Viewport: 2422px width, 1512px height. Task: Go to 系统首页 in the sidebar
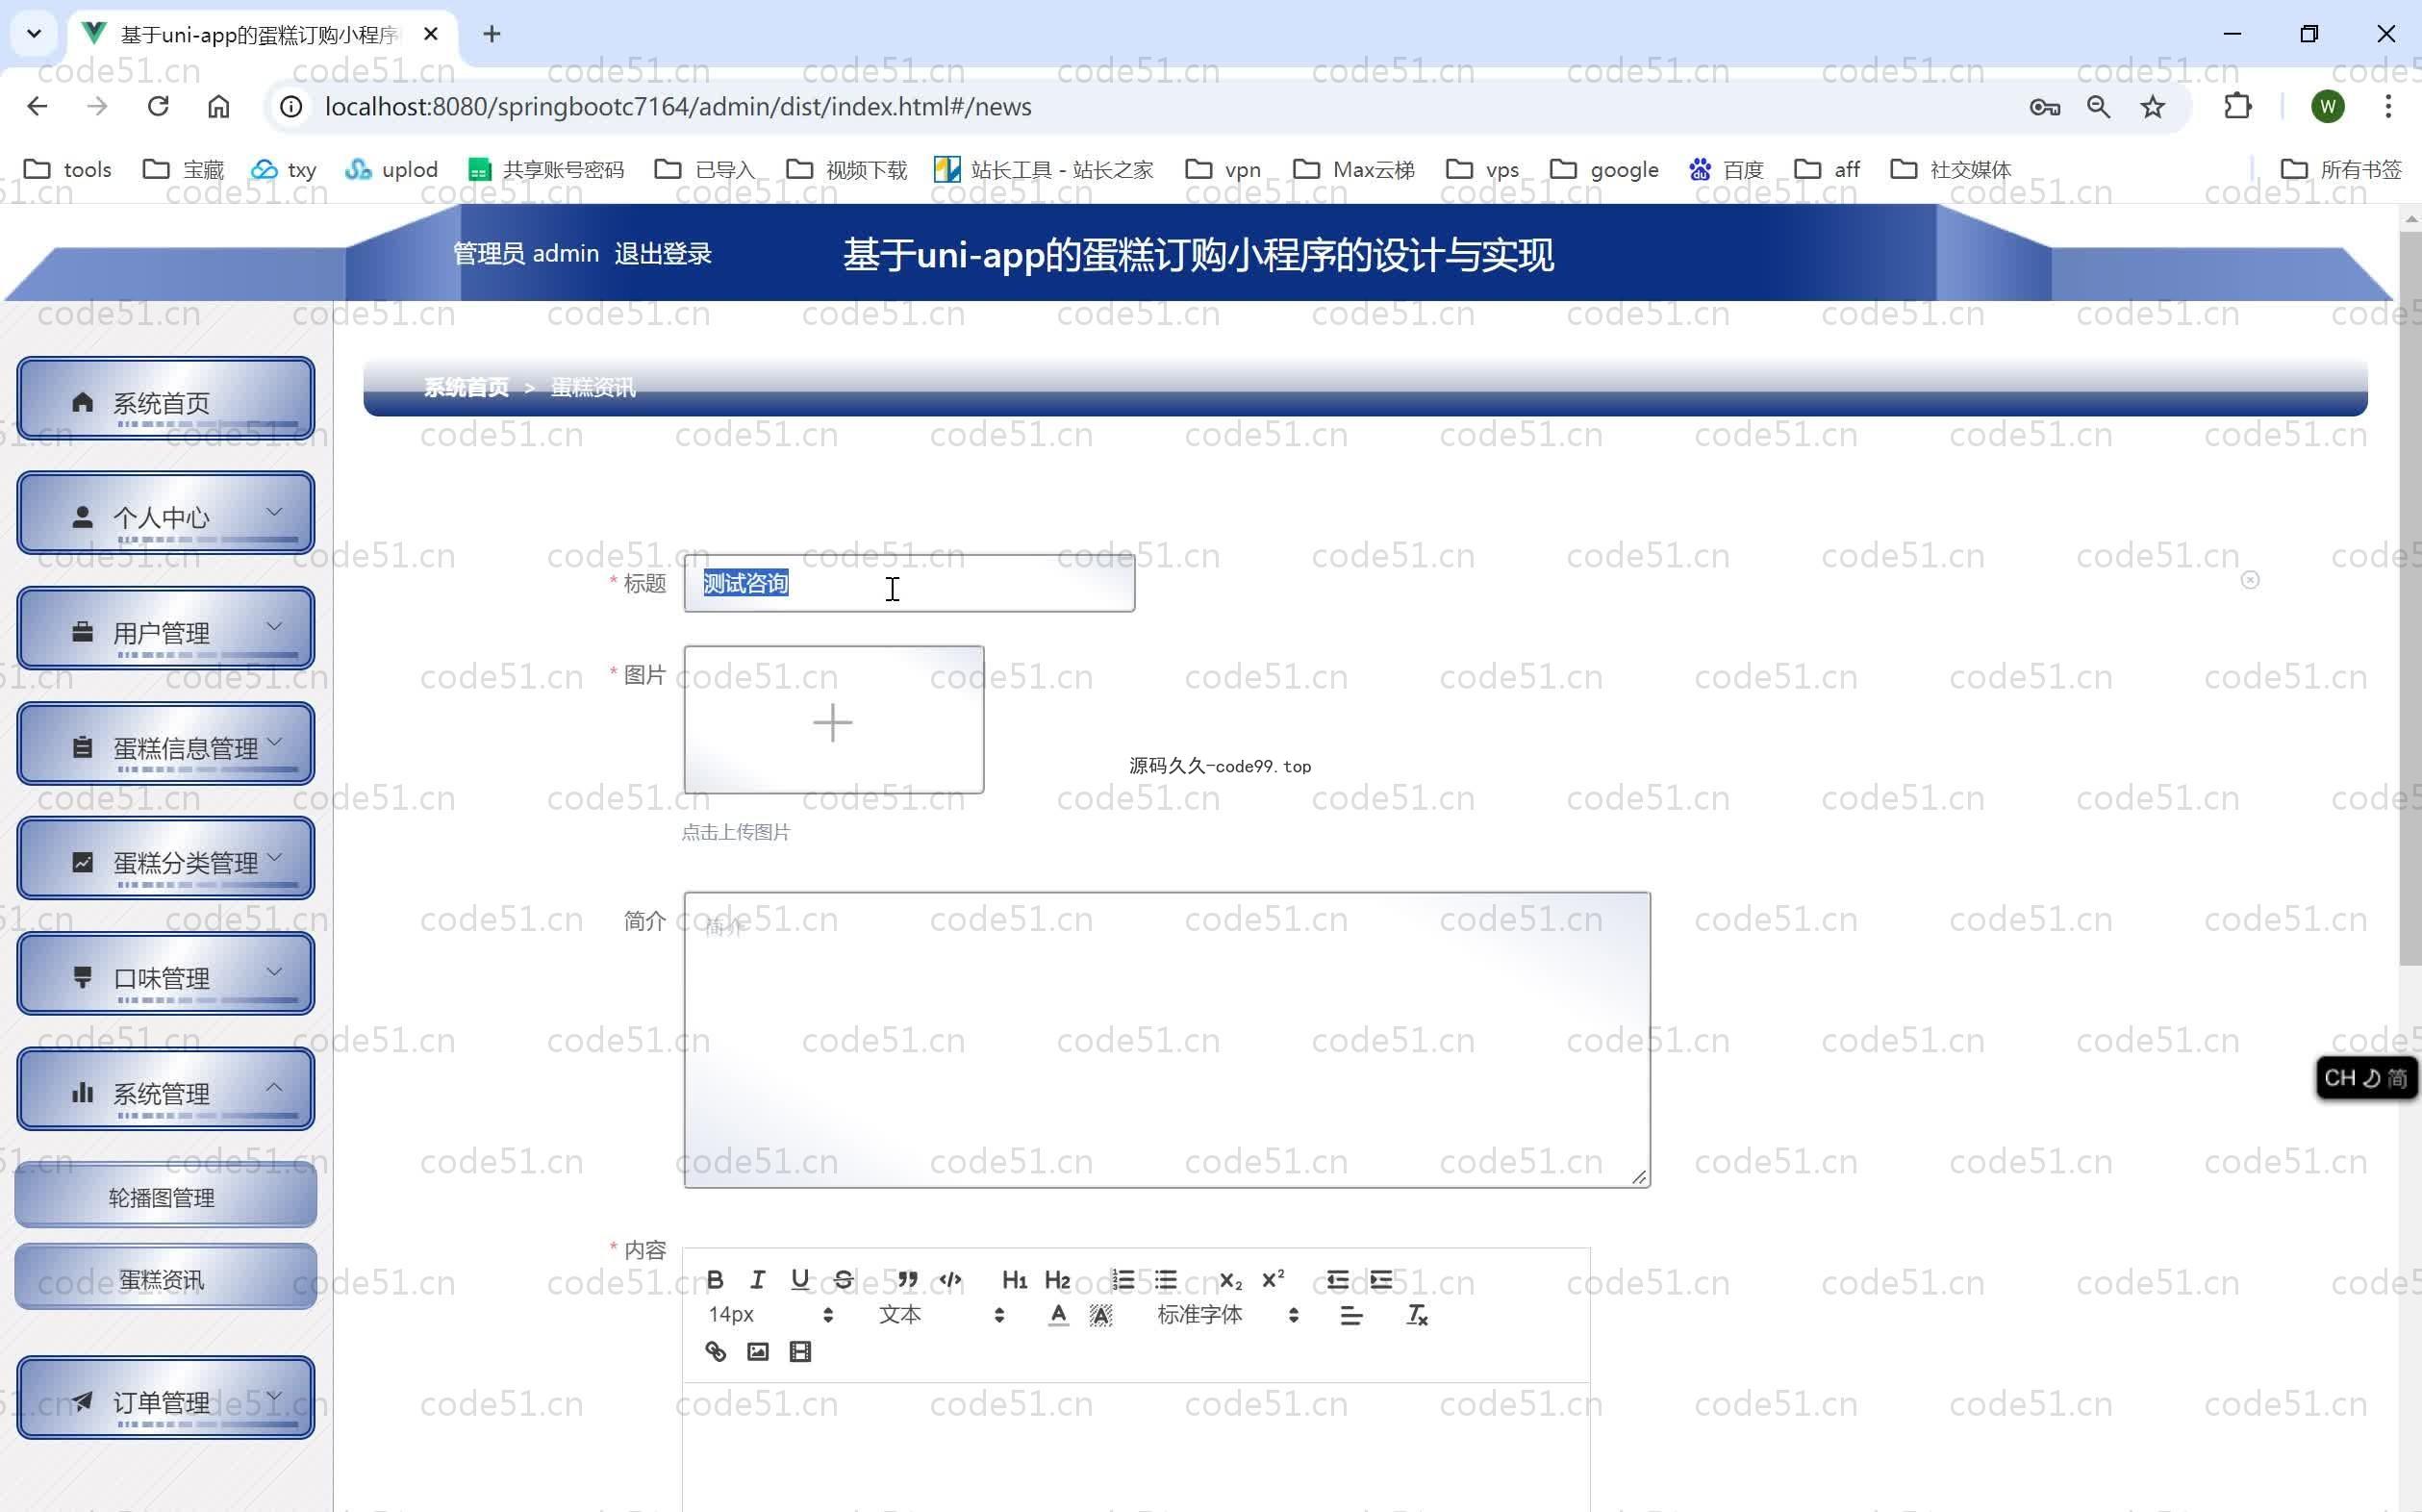click(x=166, y=399)
